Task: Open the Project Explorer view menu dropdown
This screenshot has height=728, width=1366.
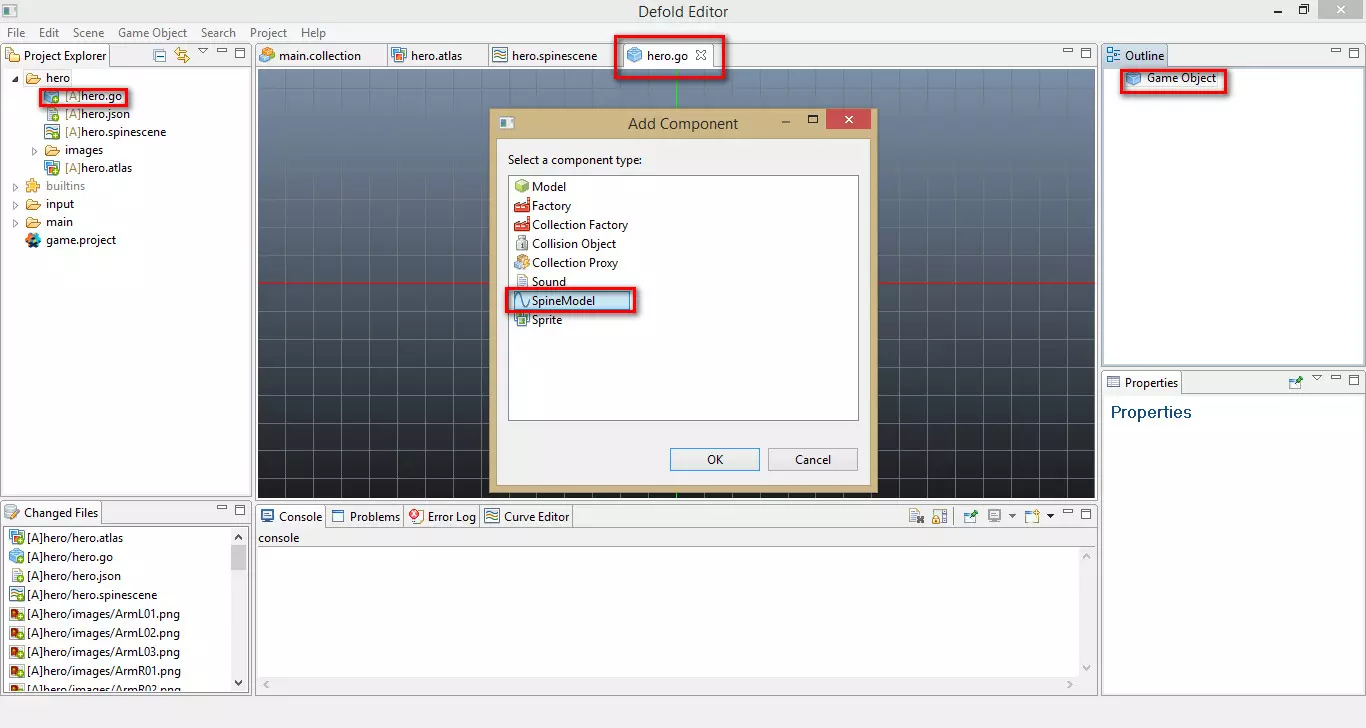Action: pyautogui.click(x=203, y=52)
